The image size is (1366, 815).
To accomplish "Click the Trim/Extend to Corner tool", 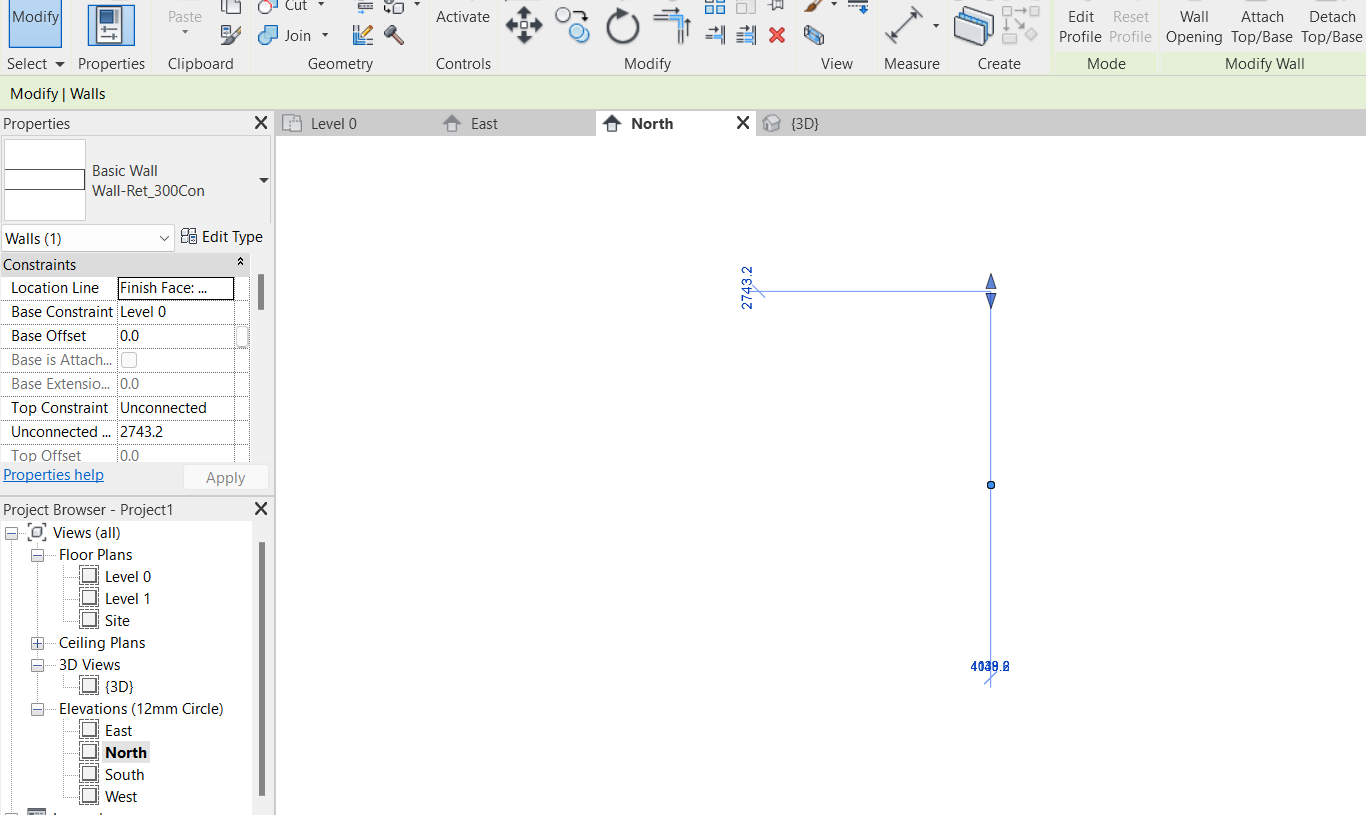I will point(670,25).
